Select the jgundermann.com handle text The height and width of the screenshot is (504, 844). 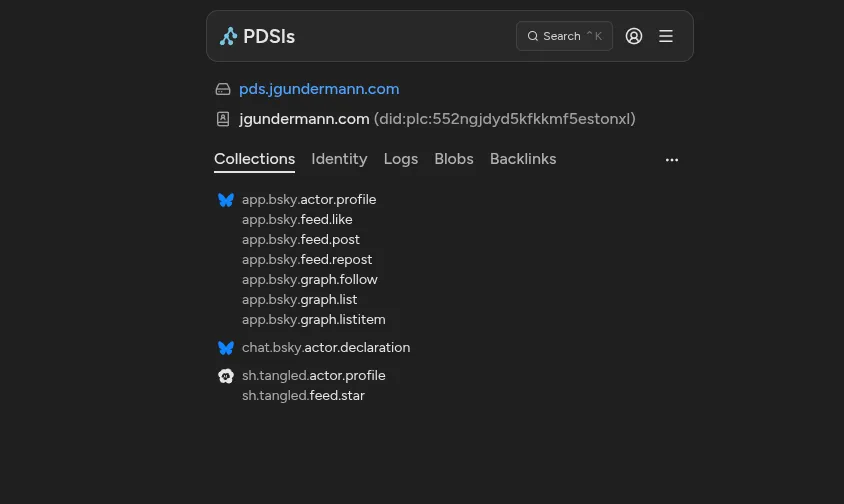tap(304, 119)
